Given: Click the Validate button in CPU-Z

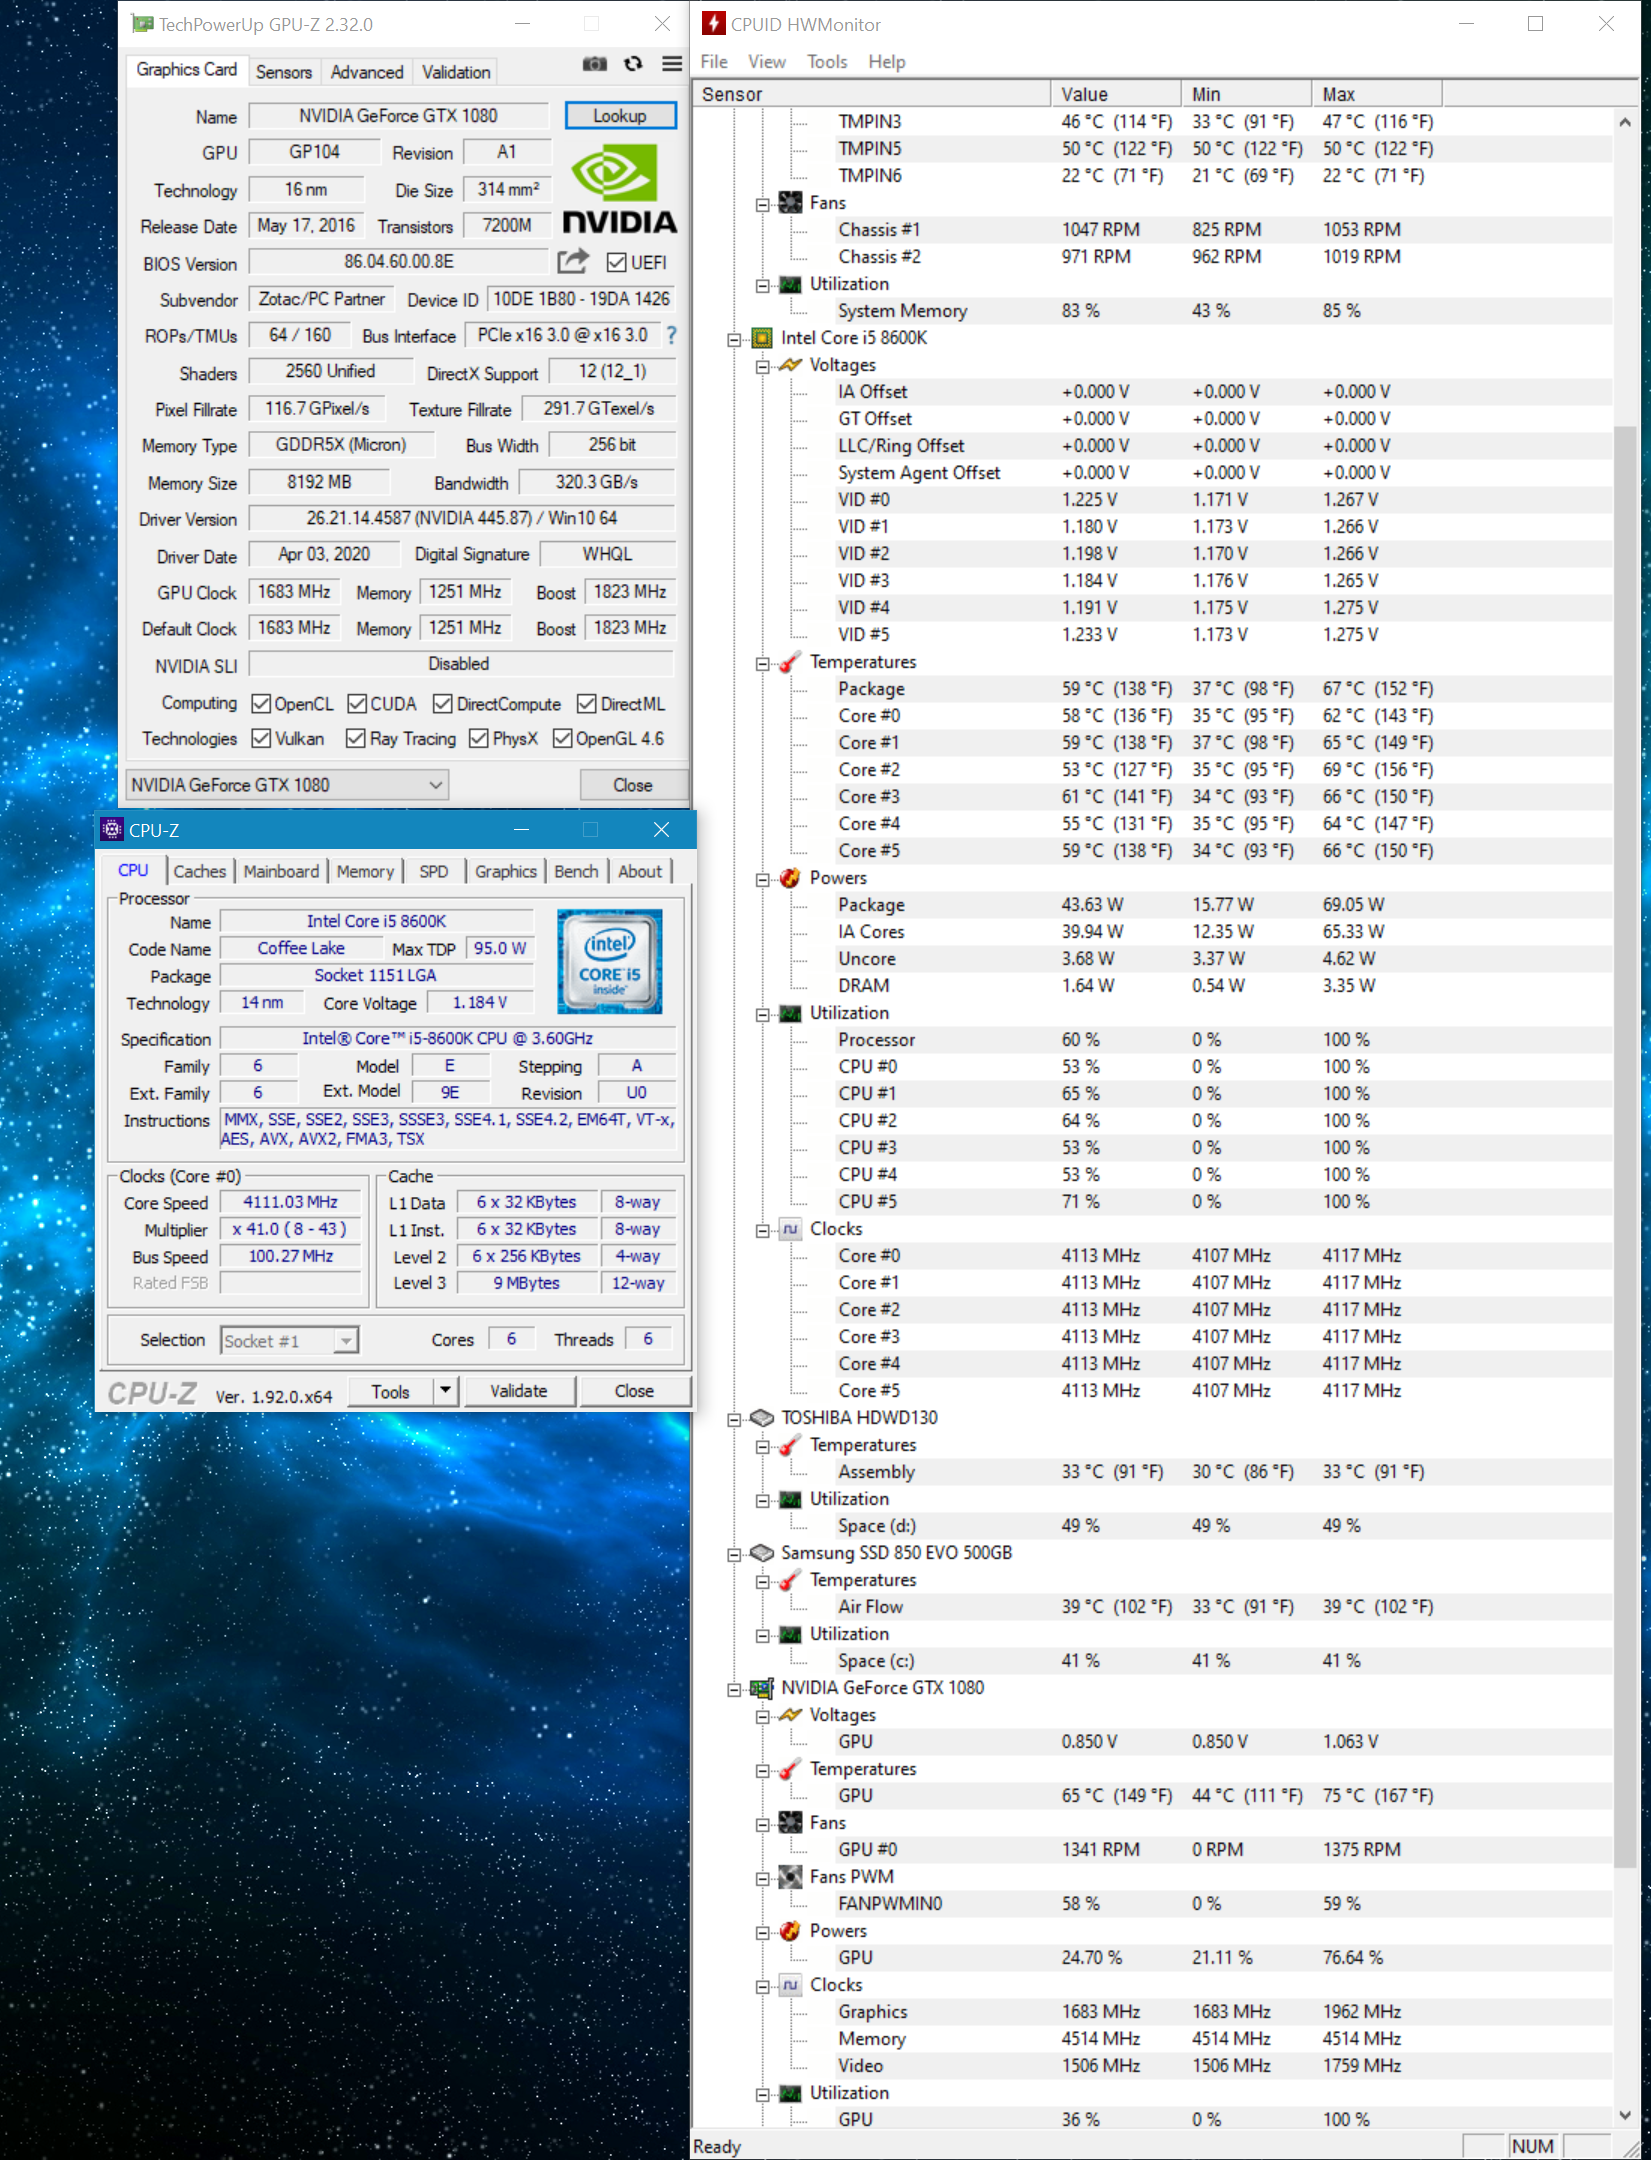Looking at the screenshot, I should tap(519, 1391).
